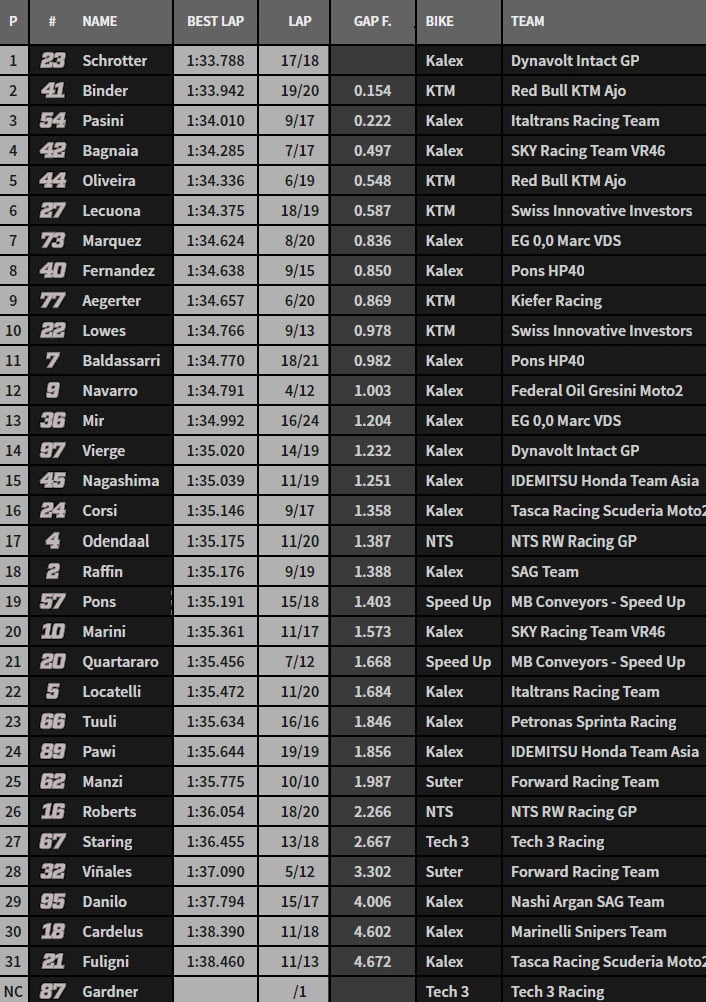706x1002 pixels.
Task: Select the Petronas Sprinta Racing team cell
Action: click(593, 721)
